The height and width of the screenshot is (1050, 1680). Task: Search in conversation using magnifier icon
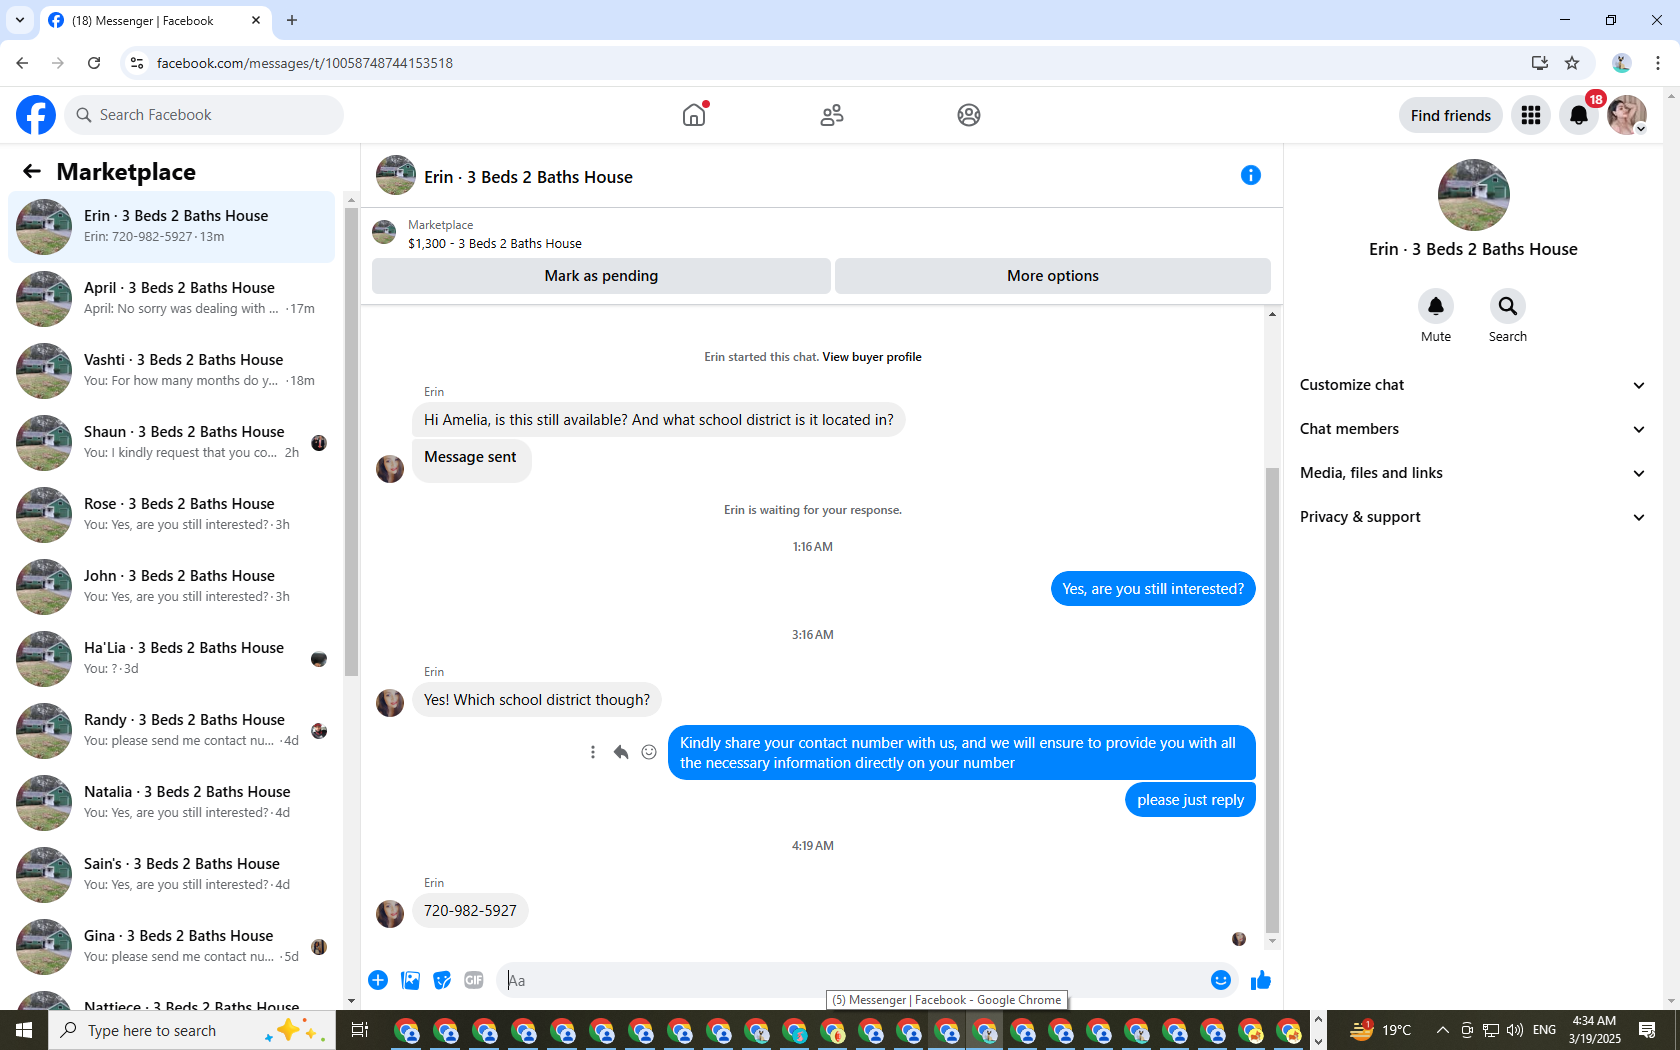1508,306
